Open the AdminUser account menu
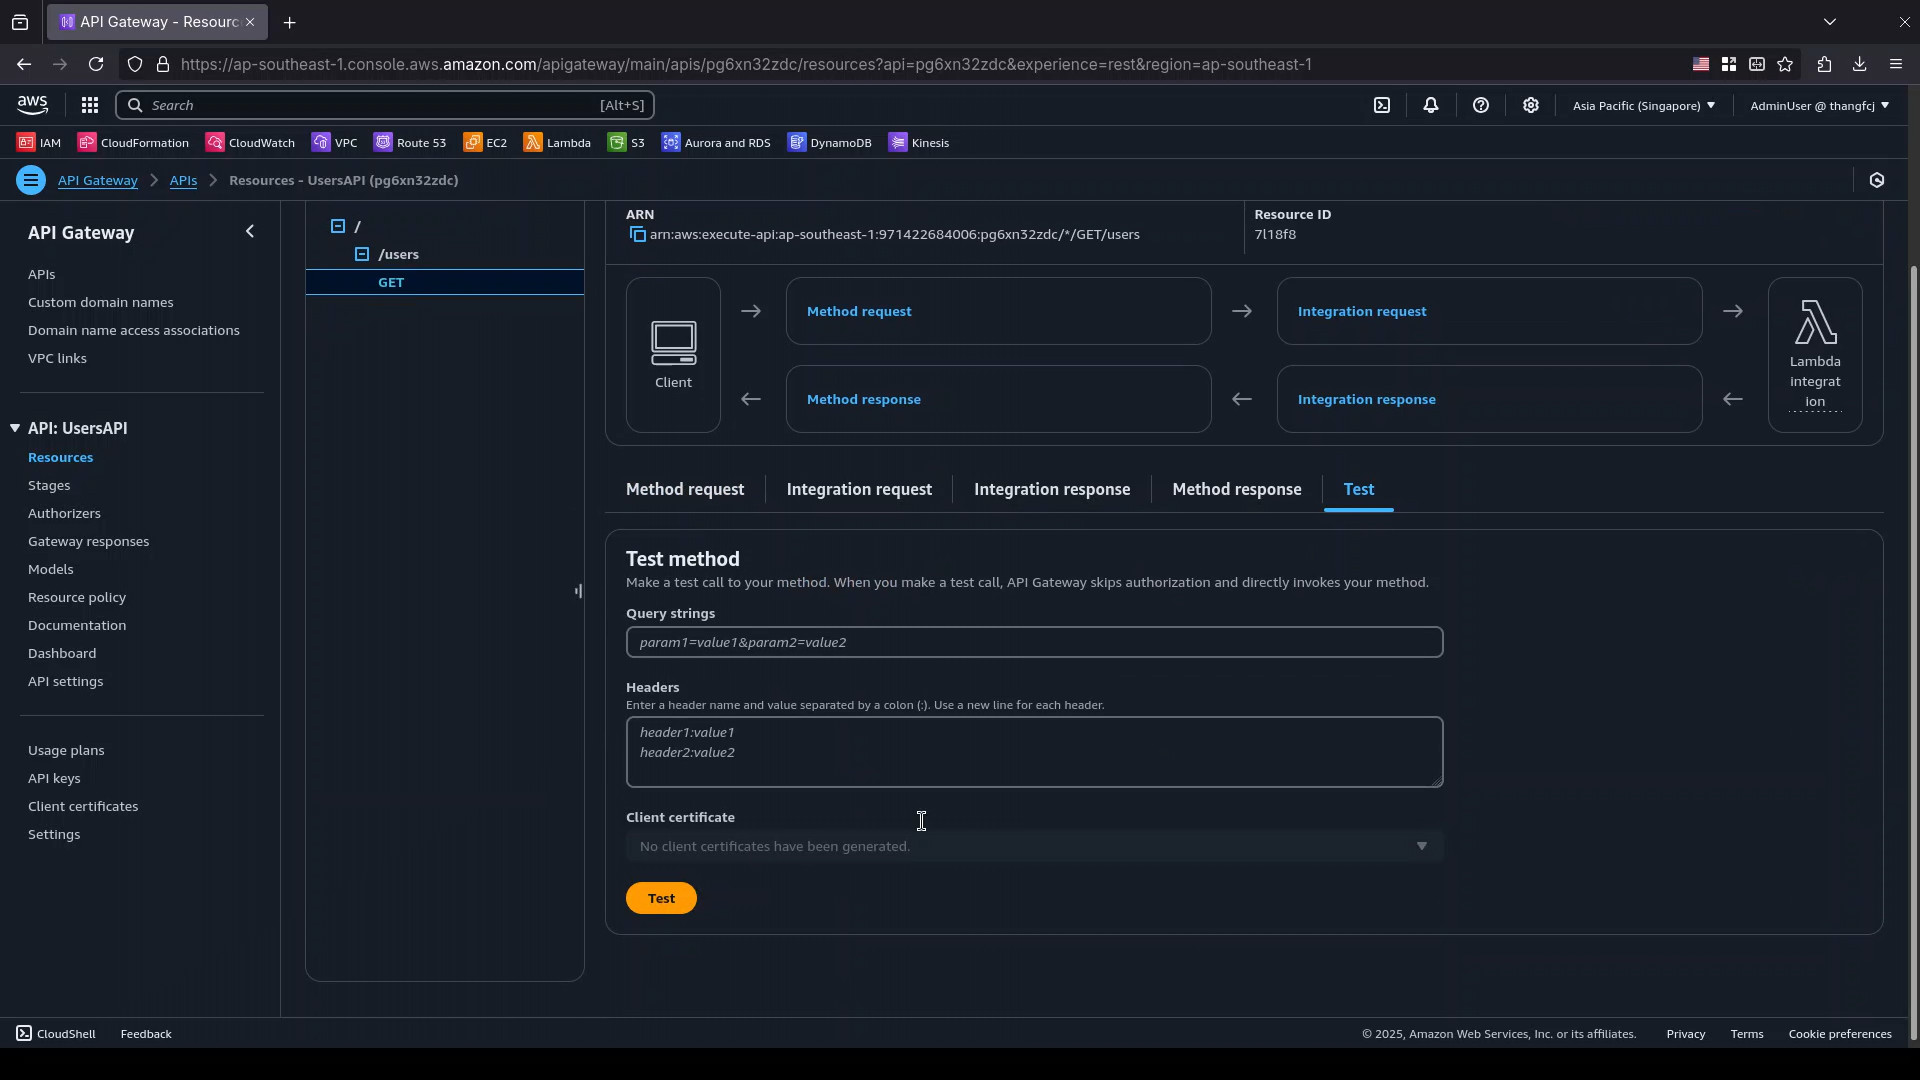Image resolution: width=1920 pixels, height=1080 pixels. pos(1819,105)
